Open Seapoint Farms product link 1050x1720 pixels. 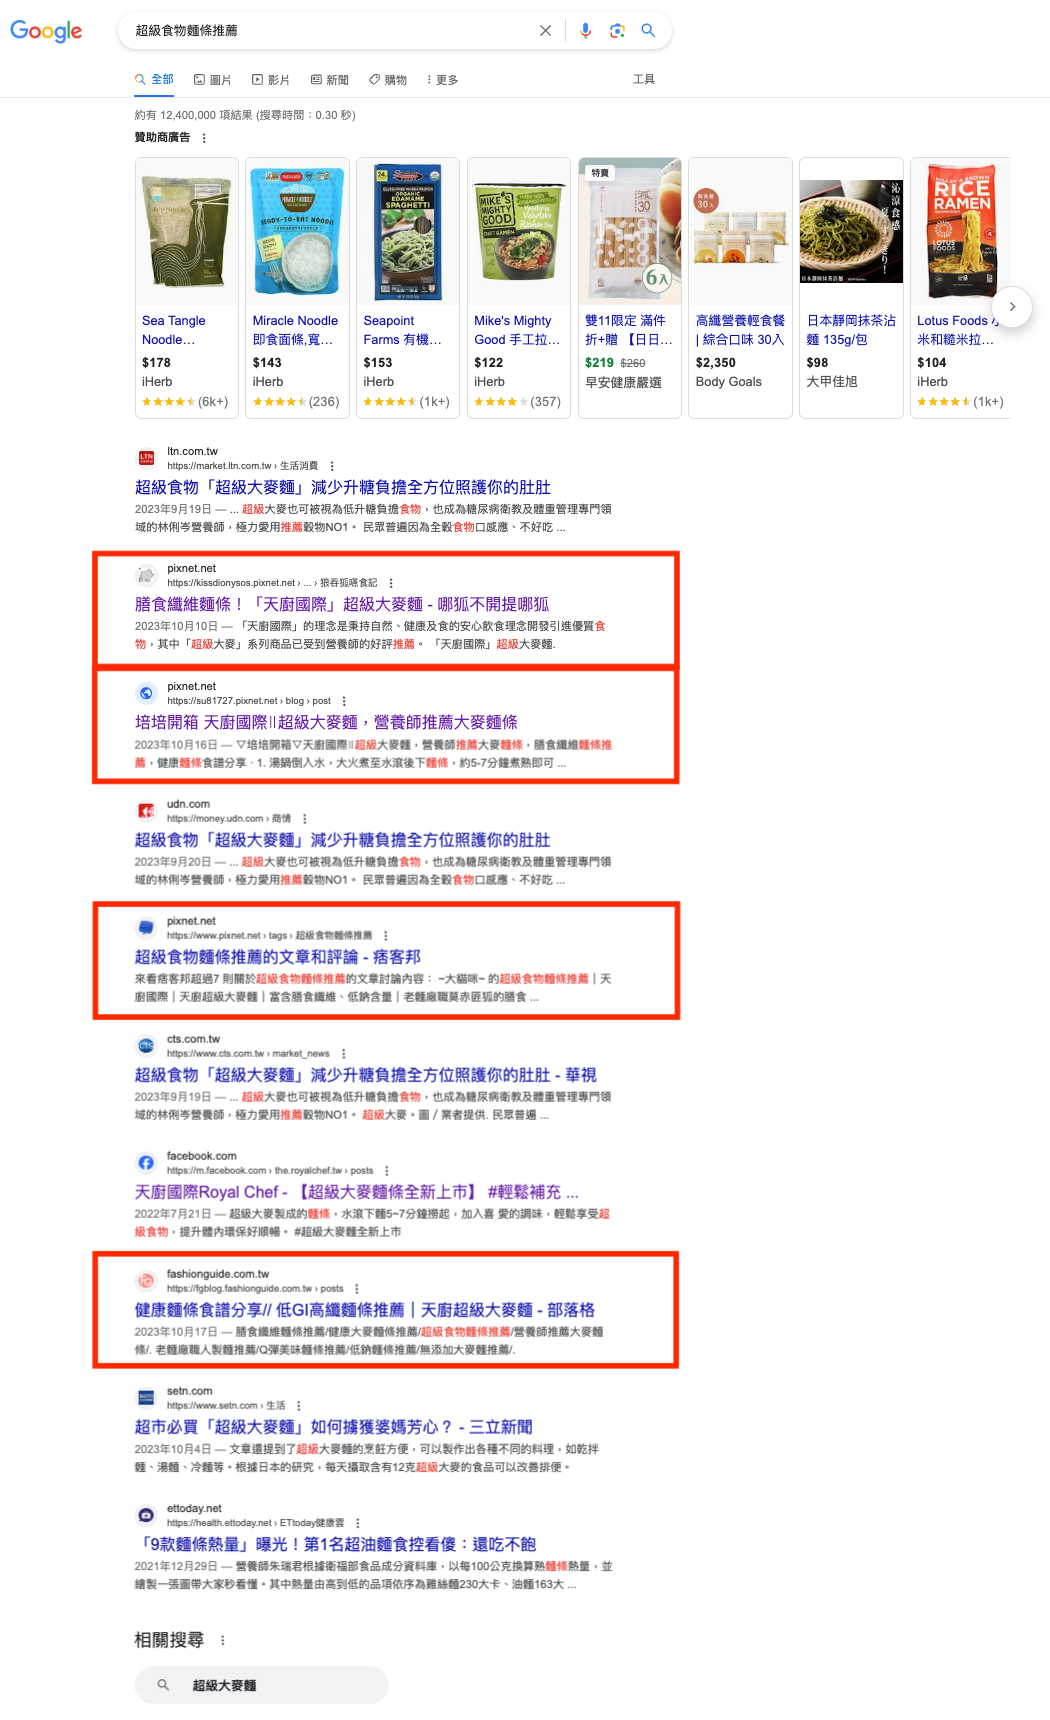[402, 330]
